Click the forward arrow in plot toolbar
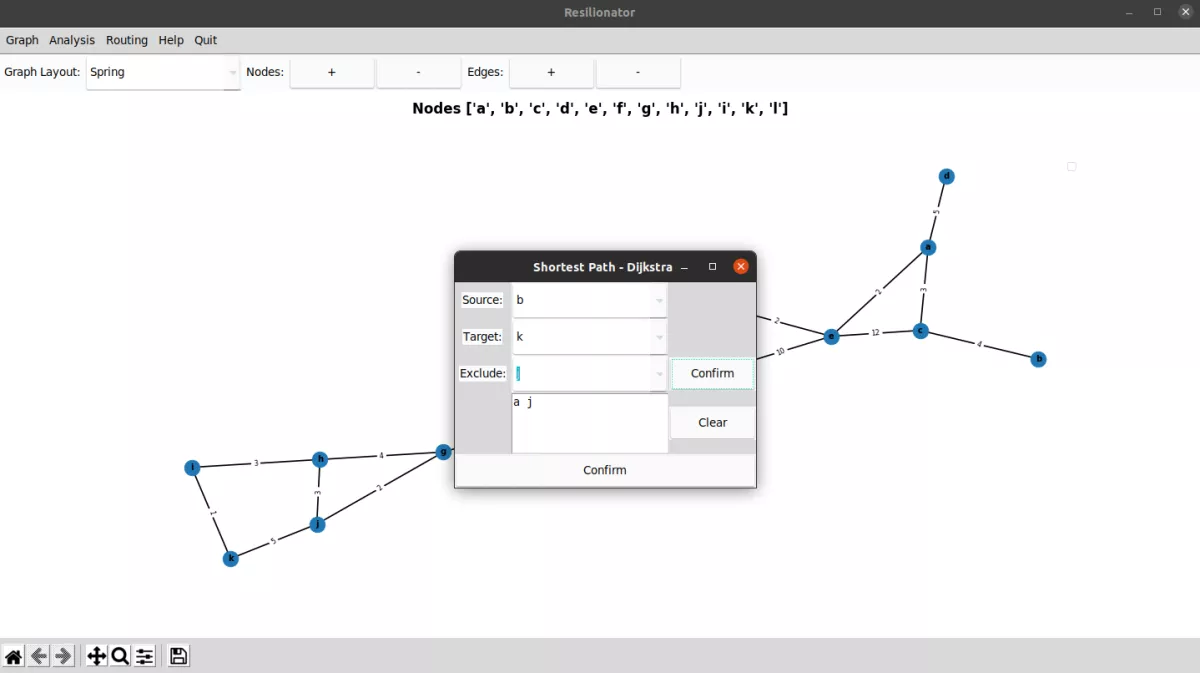The image size is (1200, 673). [63, 656]
